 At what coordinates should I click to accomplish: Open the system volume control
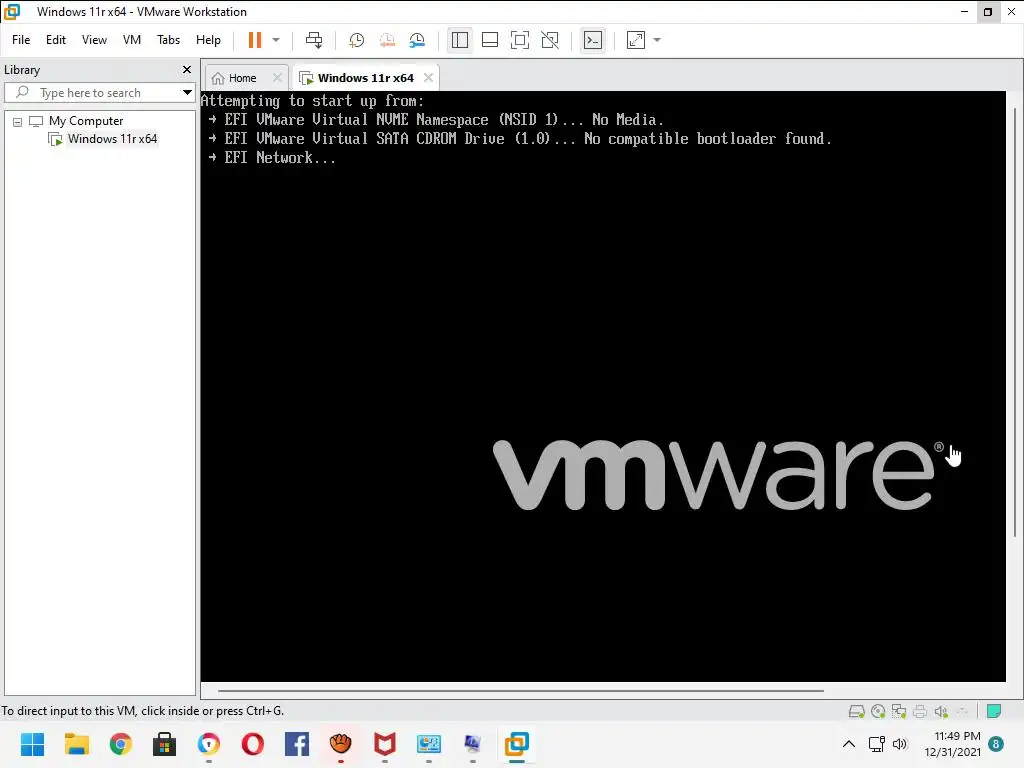[900, 744]
